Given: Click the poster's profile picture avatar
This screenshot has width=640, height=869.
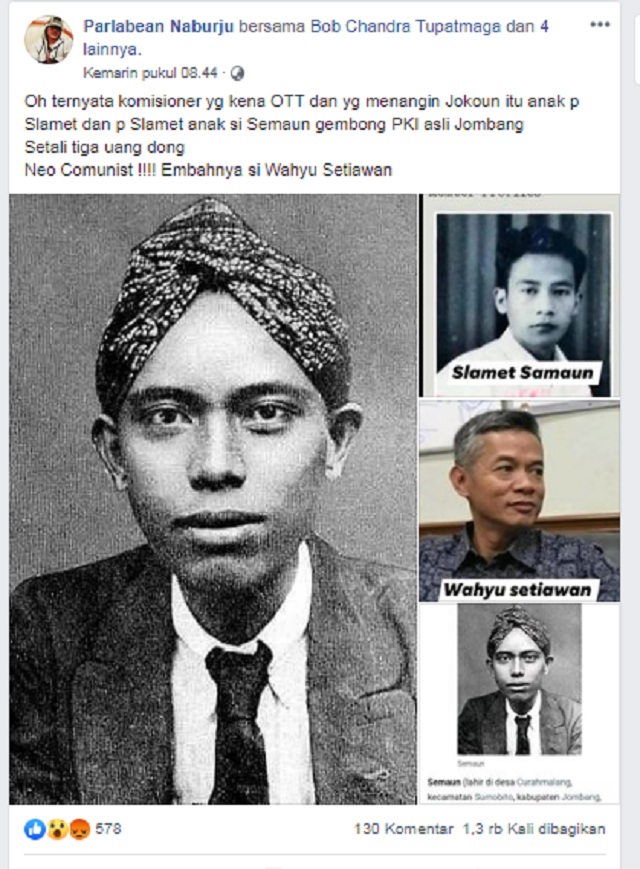Looking at the screenshot, I should click(48, 39).
